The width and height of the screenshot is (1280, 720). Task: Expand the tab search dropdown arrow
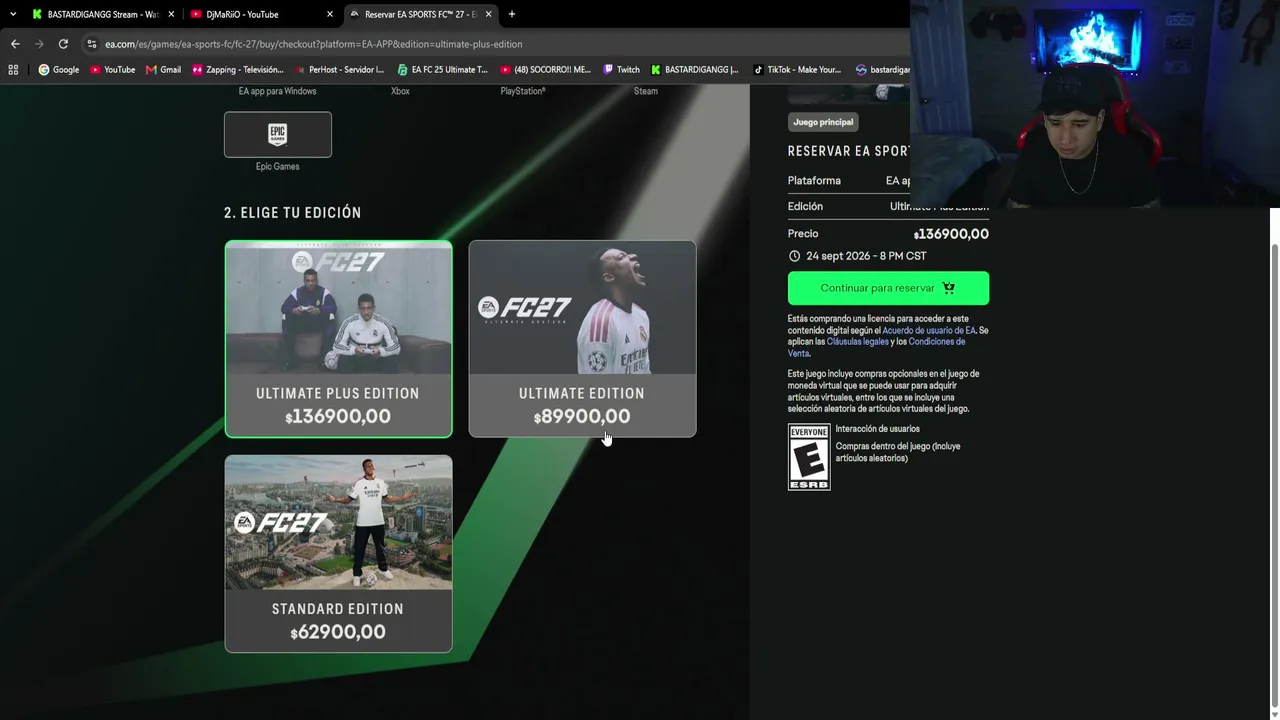point(13,14)
